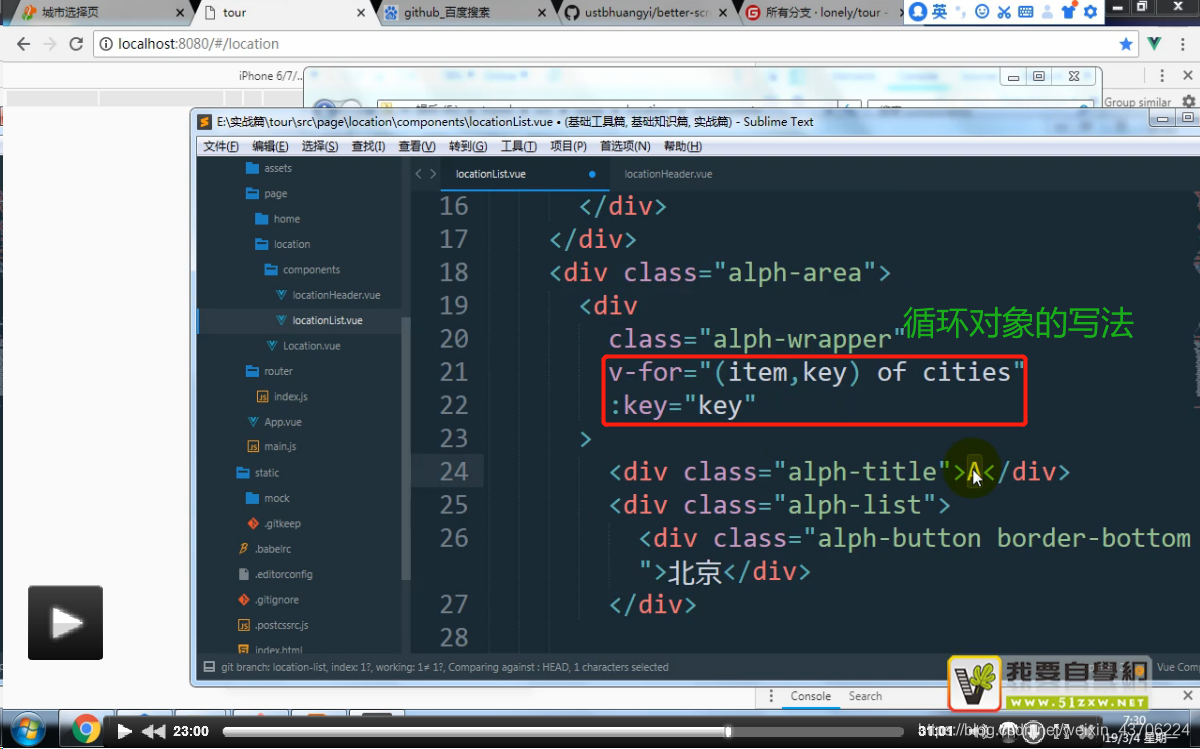The height and width of the screenshot is (749, 1200).
Task: Open main.js from the sidebar
Action: (x=272, y=447)
